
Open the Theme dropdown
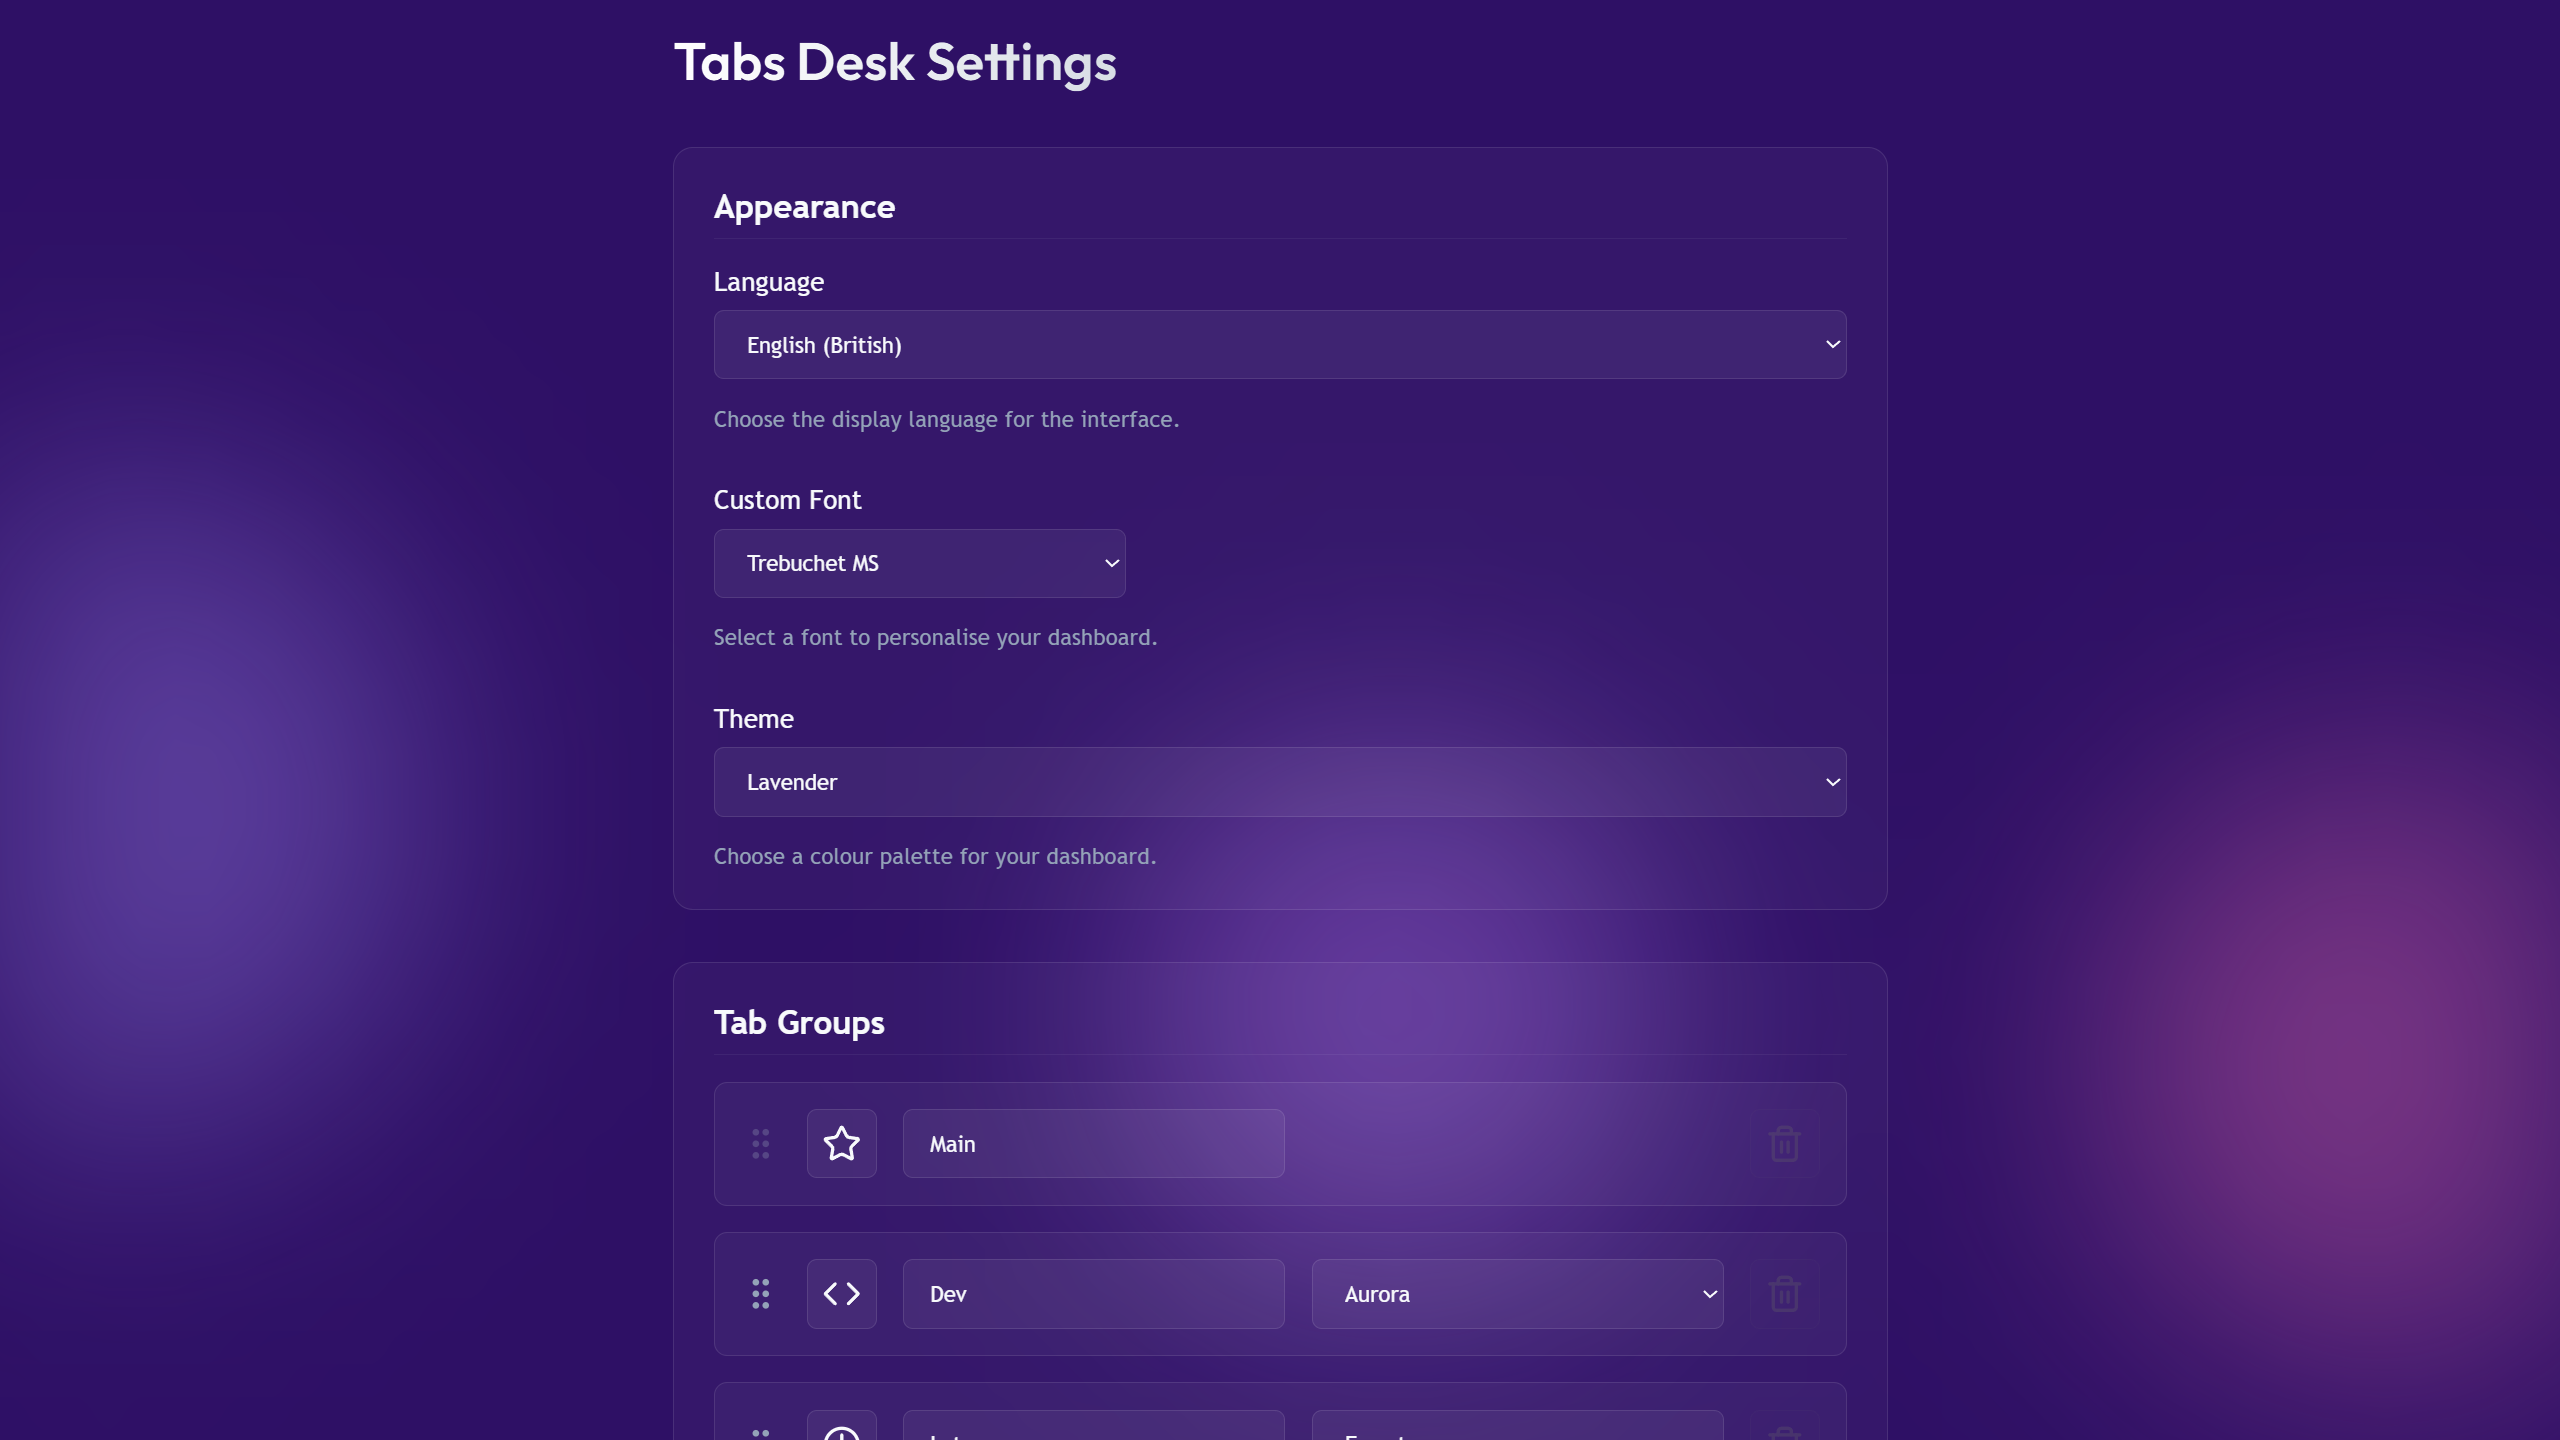tap(1279, 782)
